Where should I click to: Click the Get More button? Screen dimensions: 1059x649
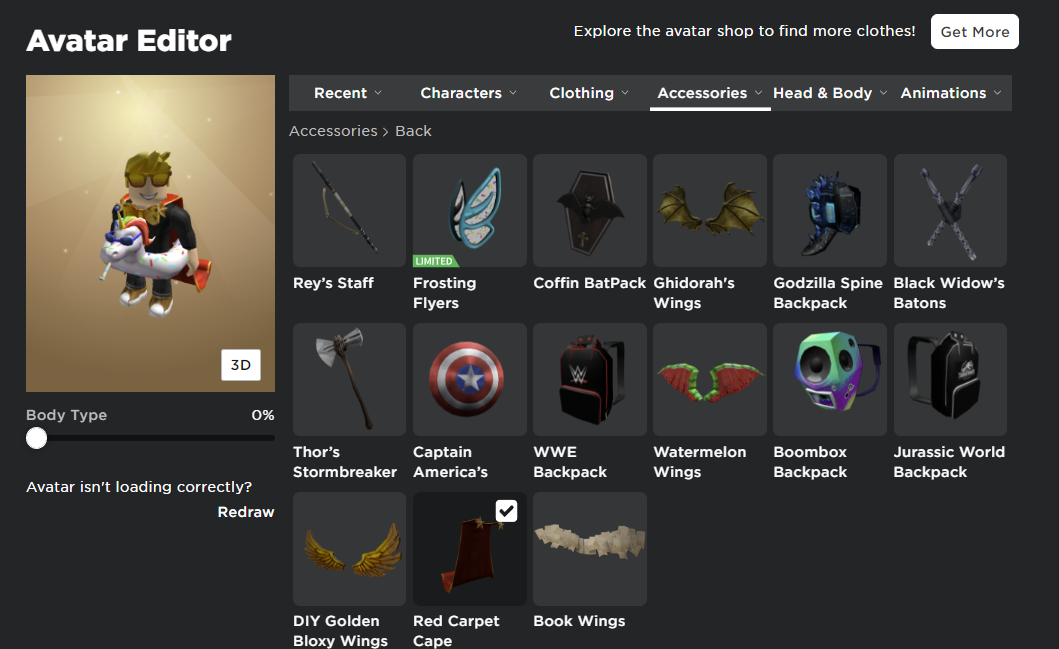coord(975,32)
